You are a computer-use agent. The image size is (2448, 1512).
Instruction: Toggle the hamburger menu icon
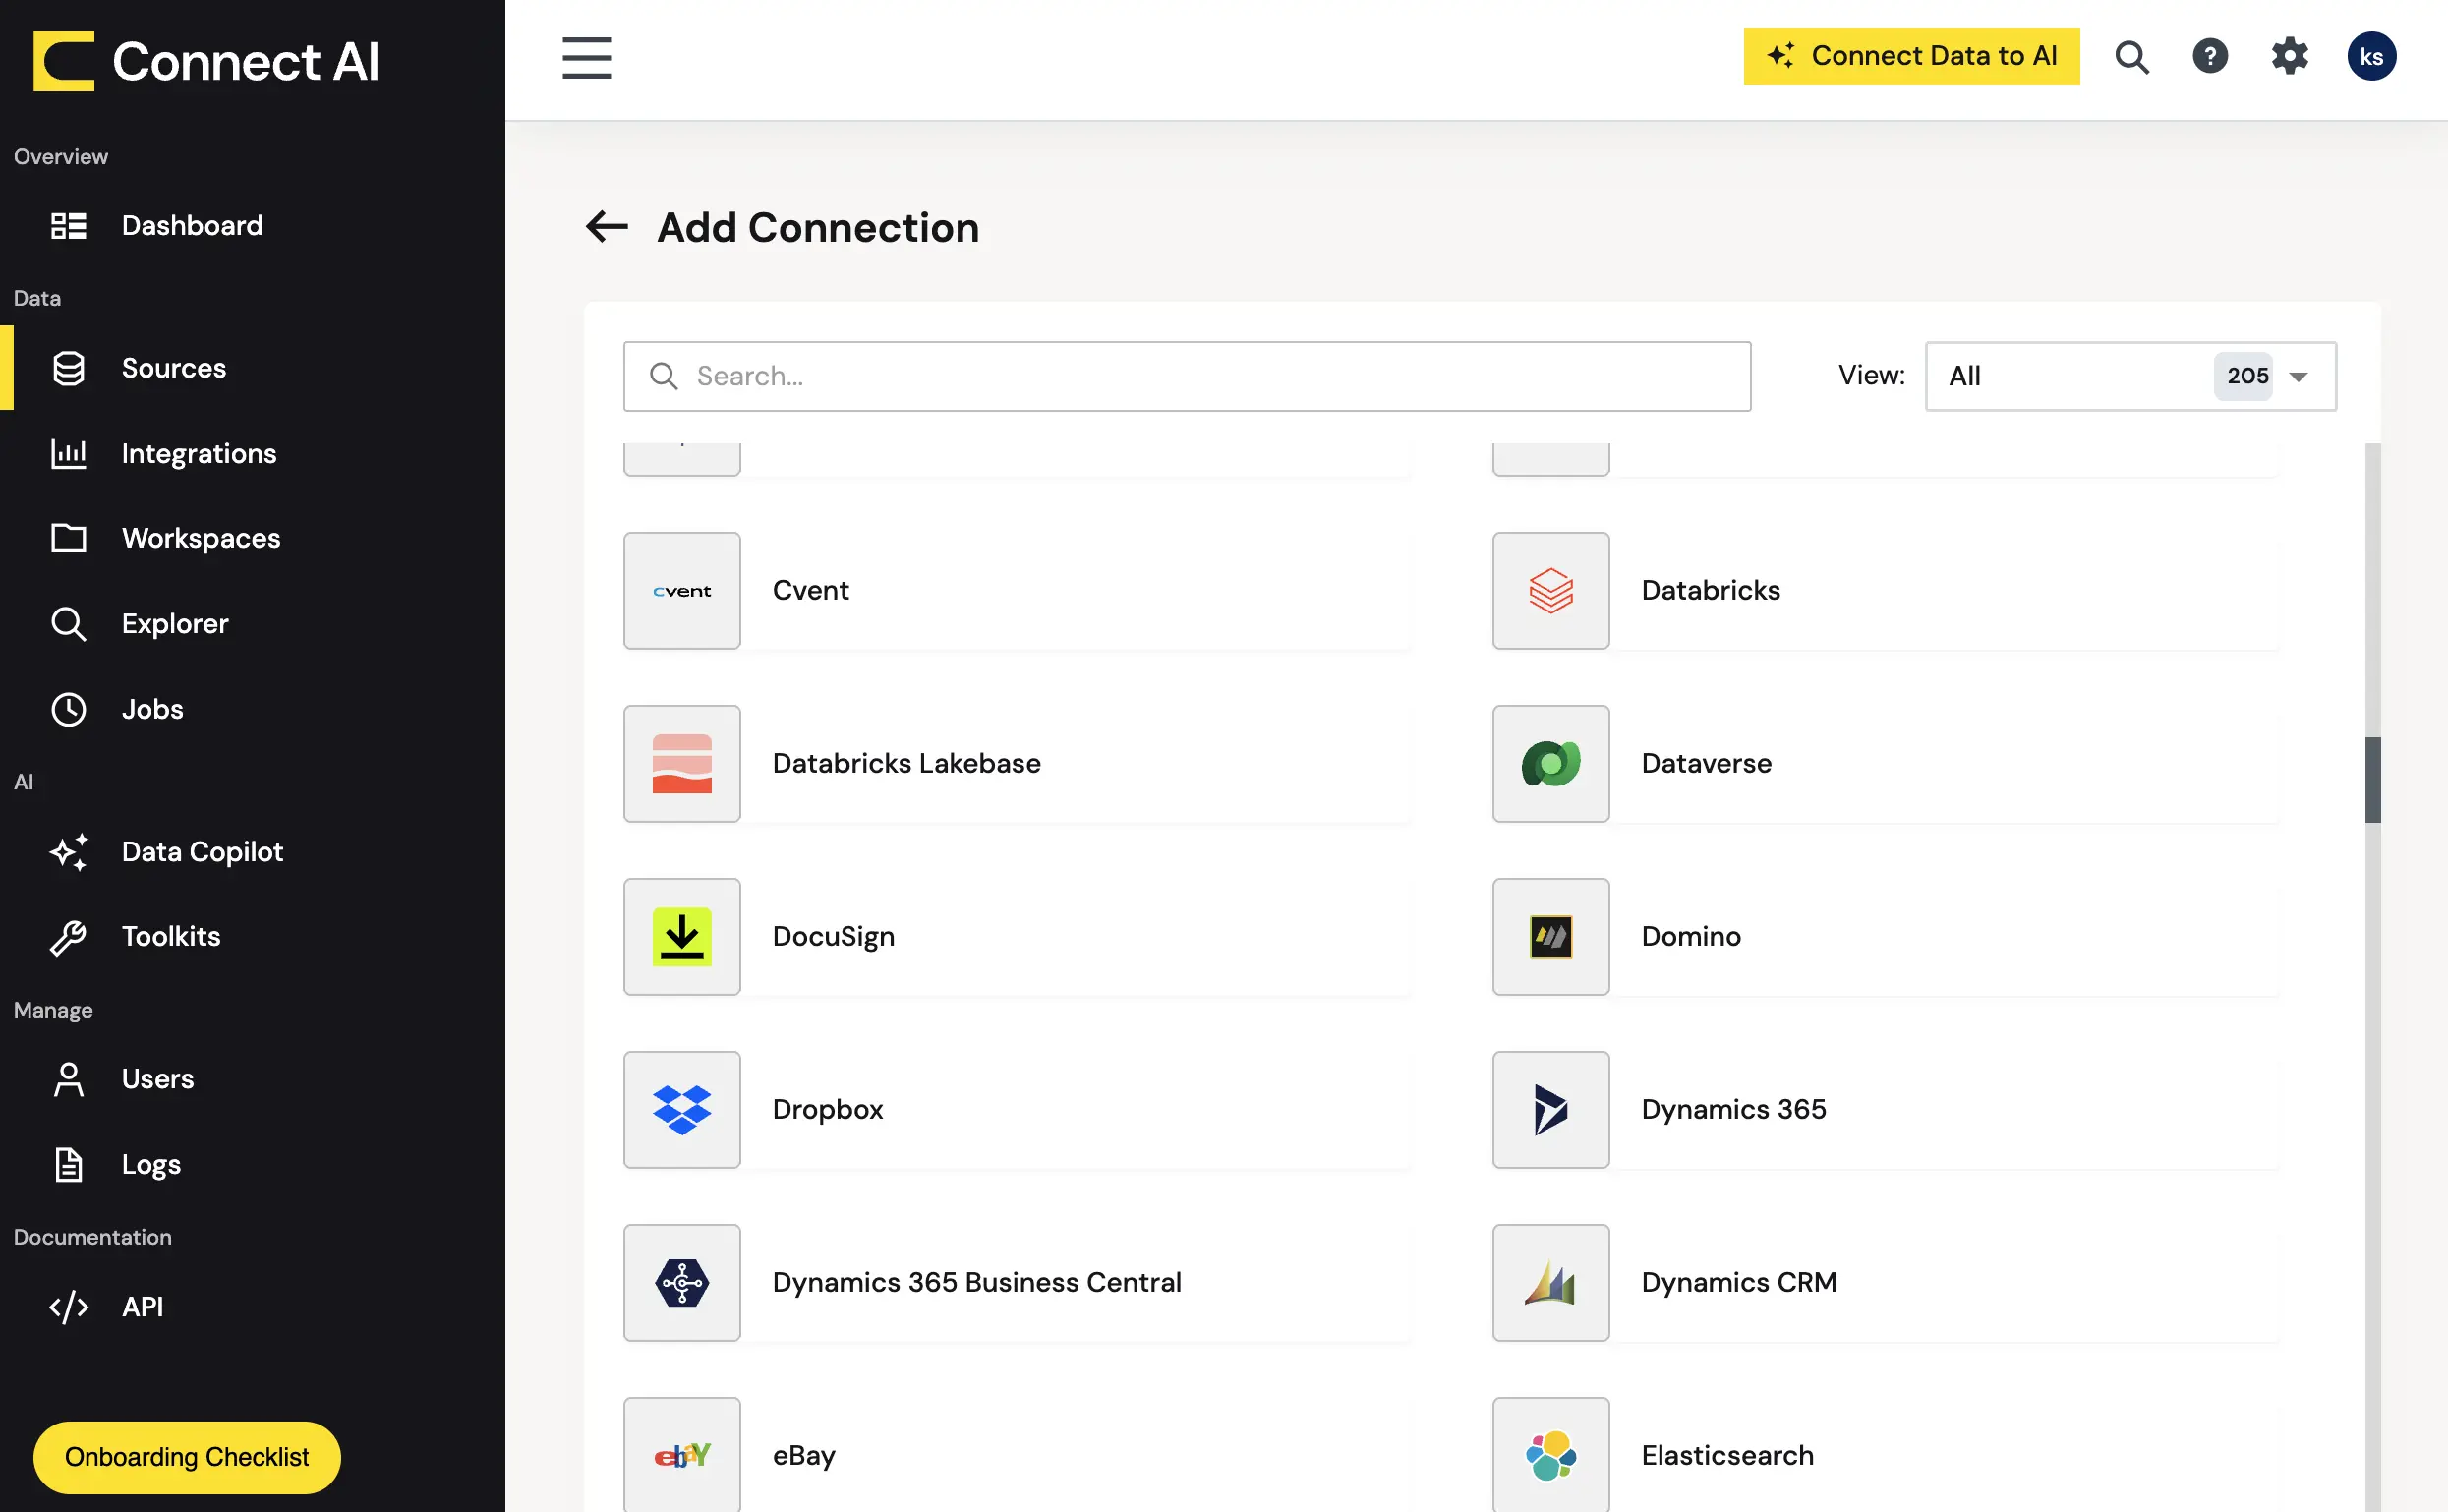[586, 58]
